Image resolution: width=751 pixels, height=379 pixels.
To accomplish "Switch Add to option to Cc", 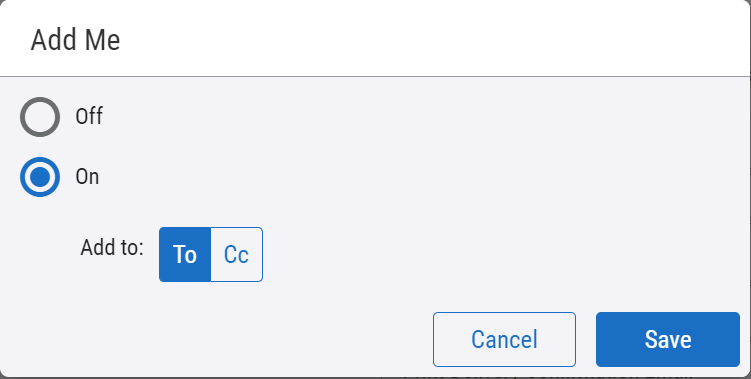I will (237, 254).
